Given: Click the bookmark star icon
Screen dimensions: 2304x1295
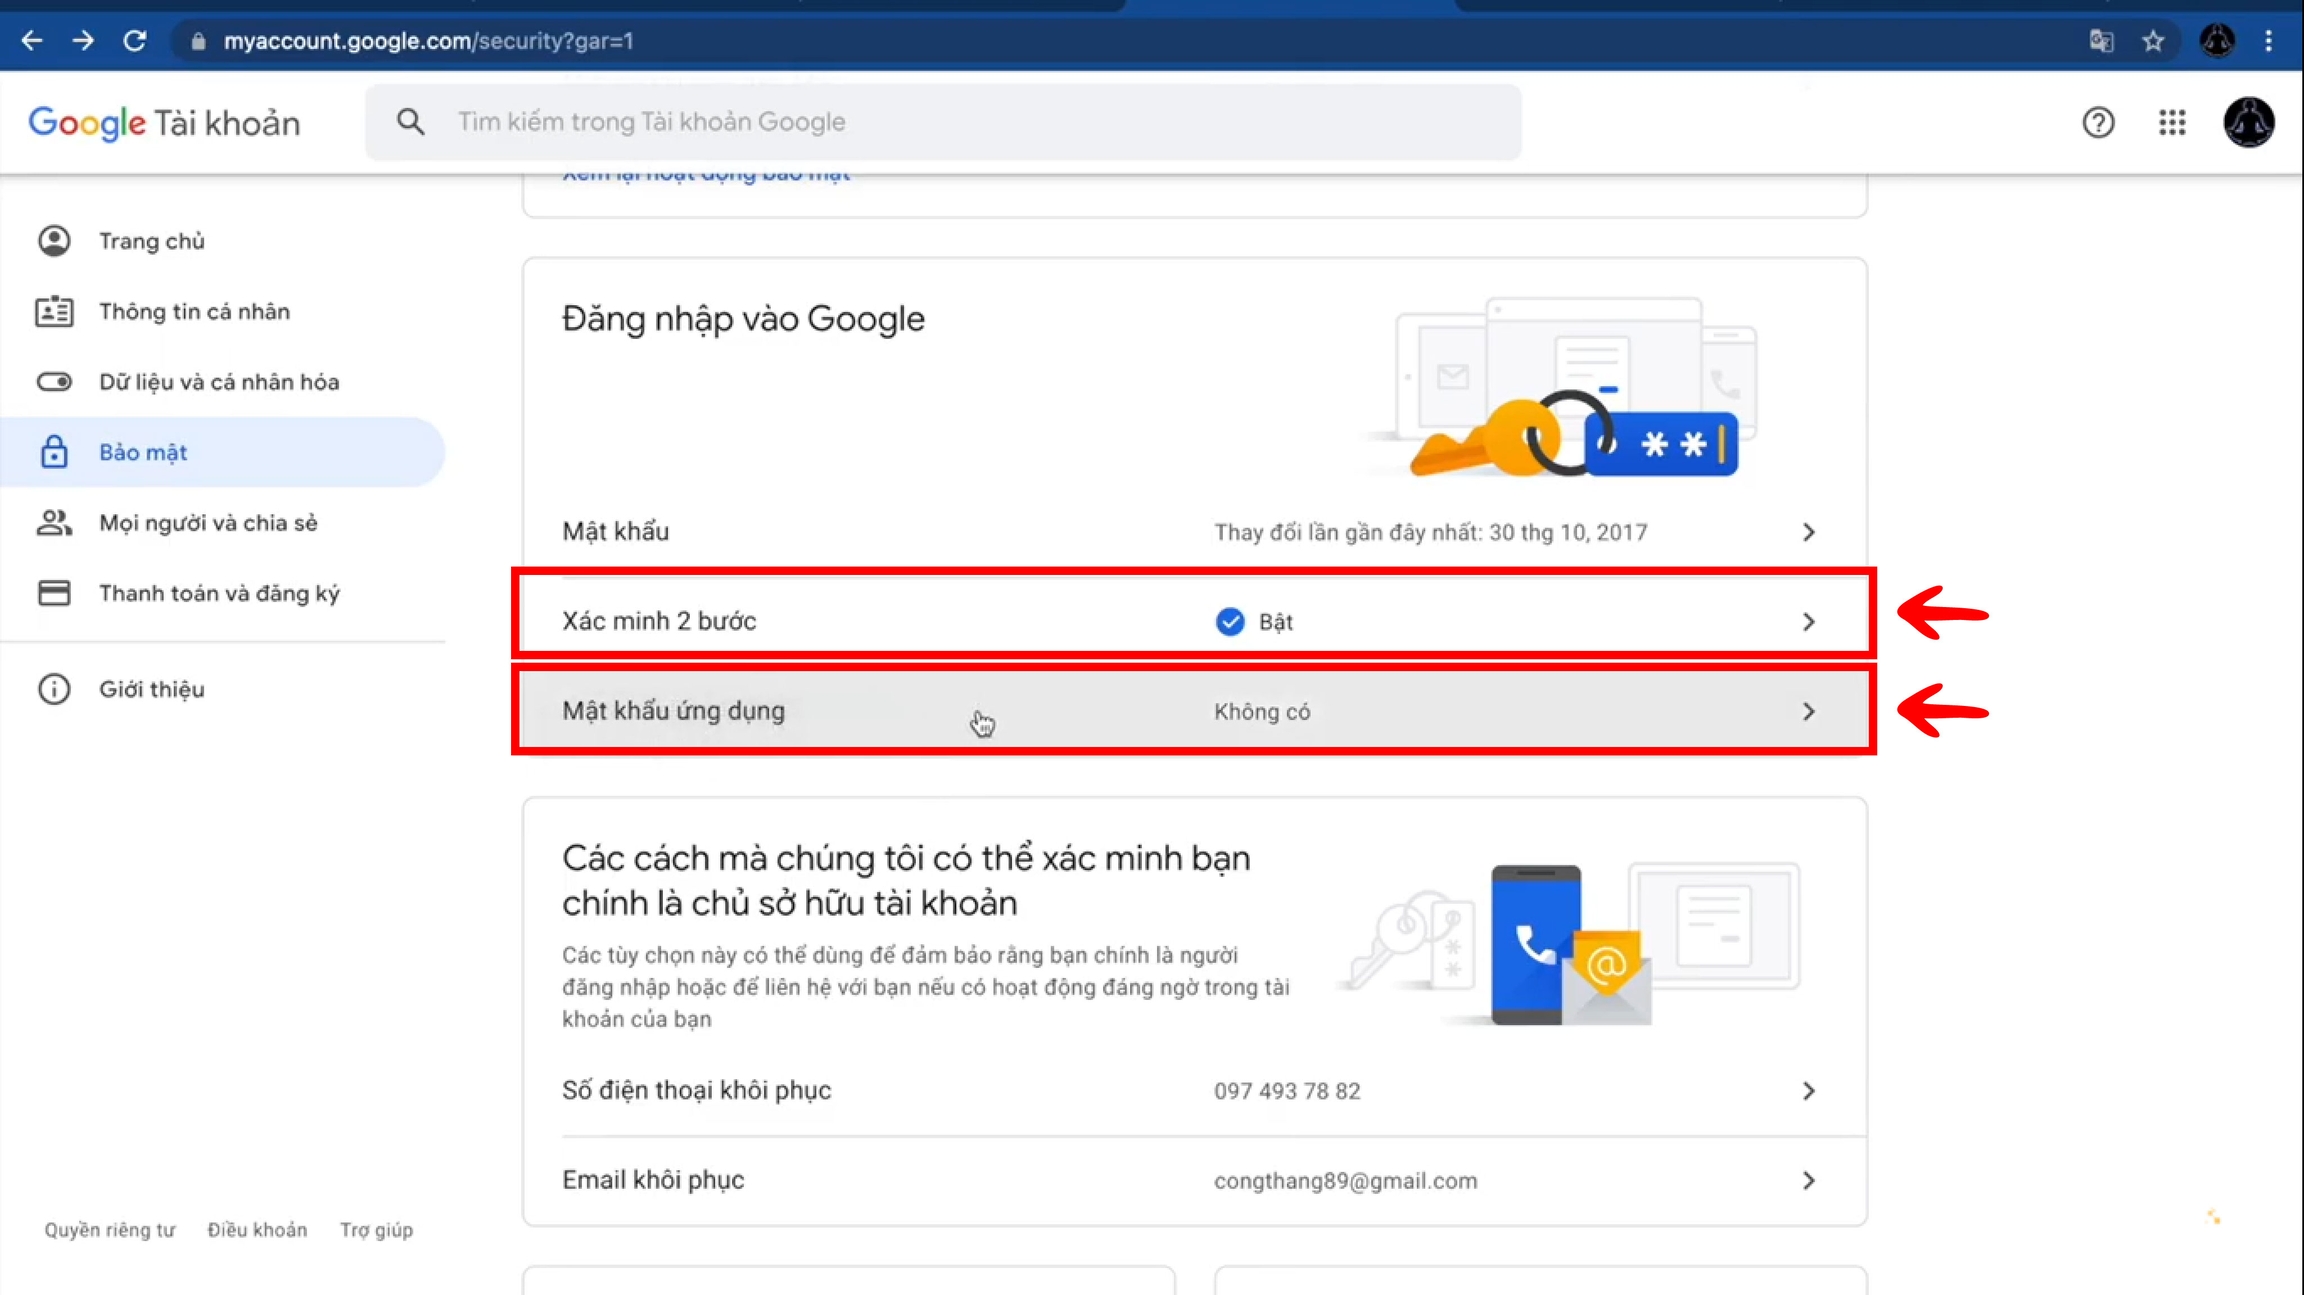Looking at the screenshot, I should [x=2153, y=41].
